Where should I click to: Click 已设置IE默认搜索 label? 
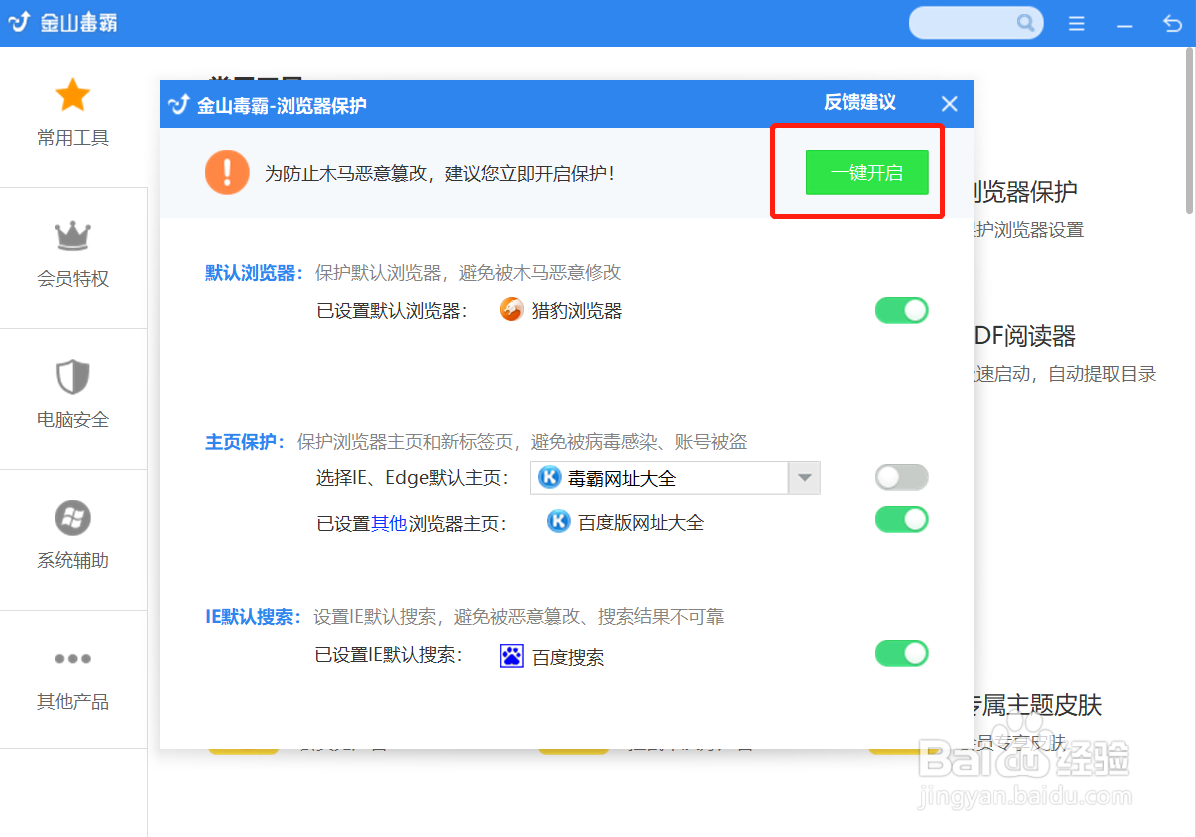(x=388, y=655)
